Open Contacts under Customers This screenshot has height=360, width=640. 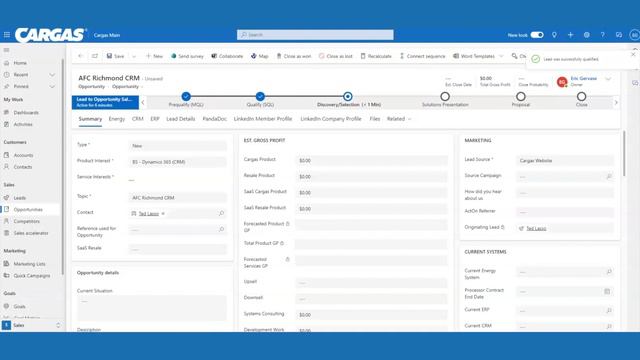pos(23,167)
